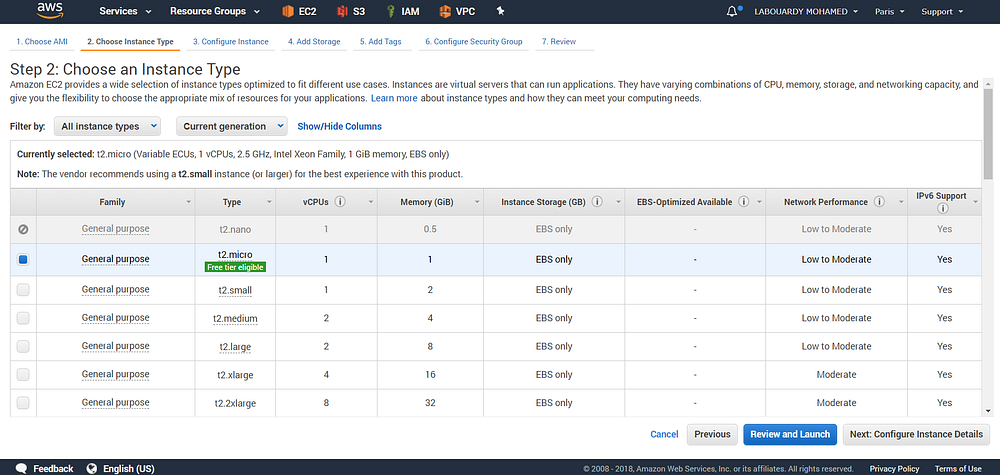
Task: Go to the 6. Configure Security Group tab
Action: 473,42
